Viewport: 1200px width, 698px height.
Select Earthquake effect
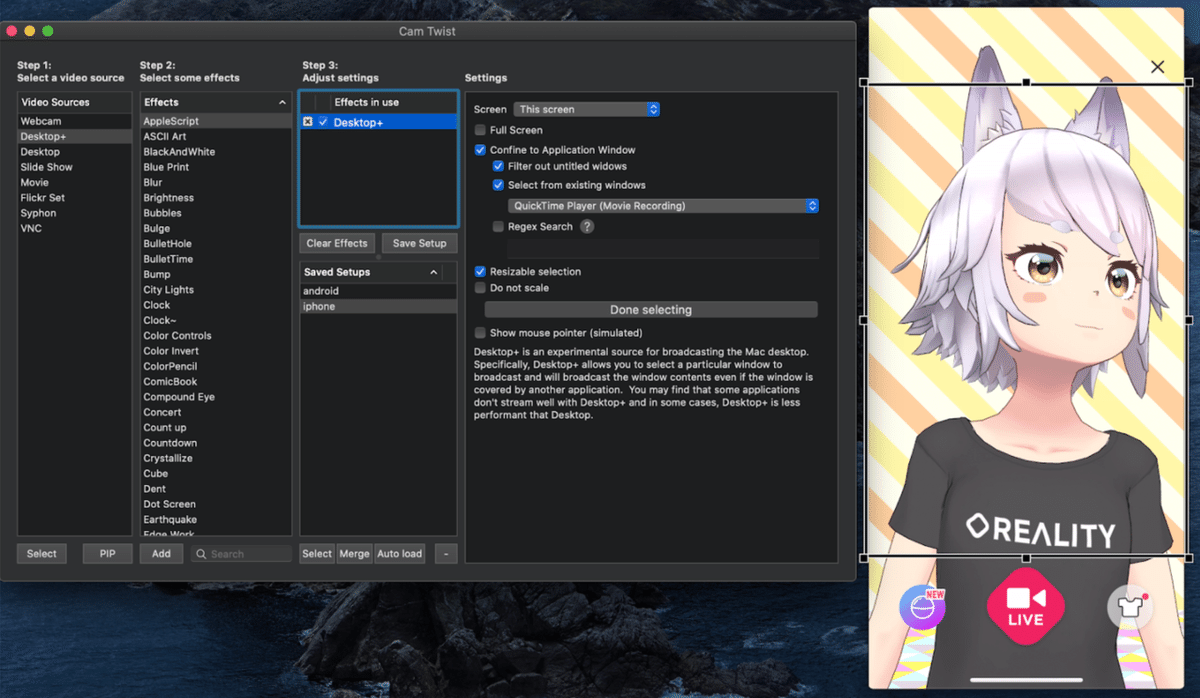pyautogui.click(x=215, y=520)
